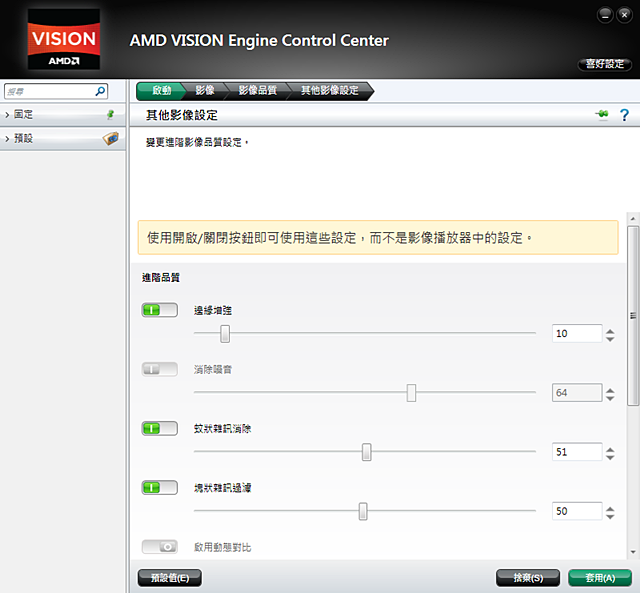
Task: Pin this page using the green pushpin icon
Action: click(602, 114)
